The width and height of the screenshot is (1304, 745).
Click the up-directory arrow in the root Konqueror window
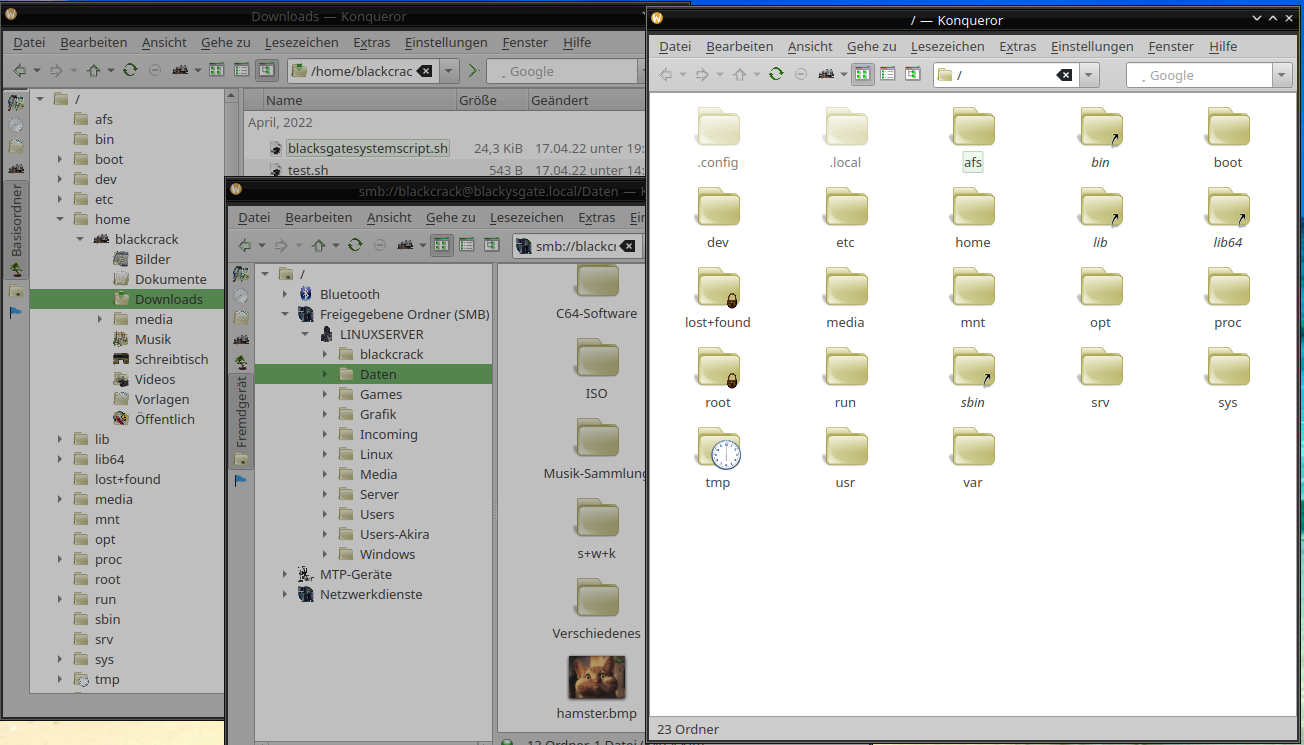[x=740, y=75]
